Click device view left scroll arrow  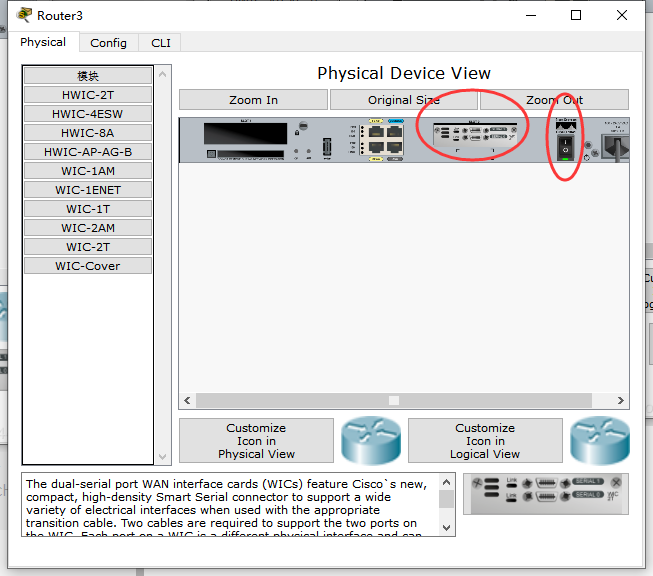(187, 400)
